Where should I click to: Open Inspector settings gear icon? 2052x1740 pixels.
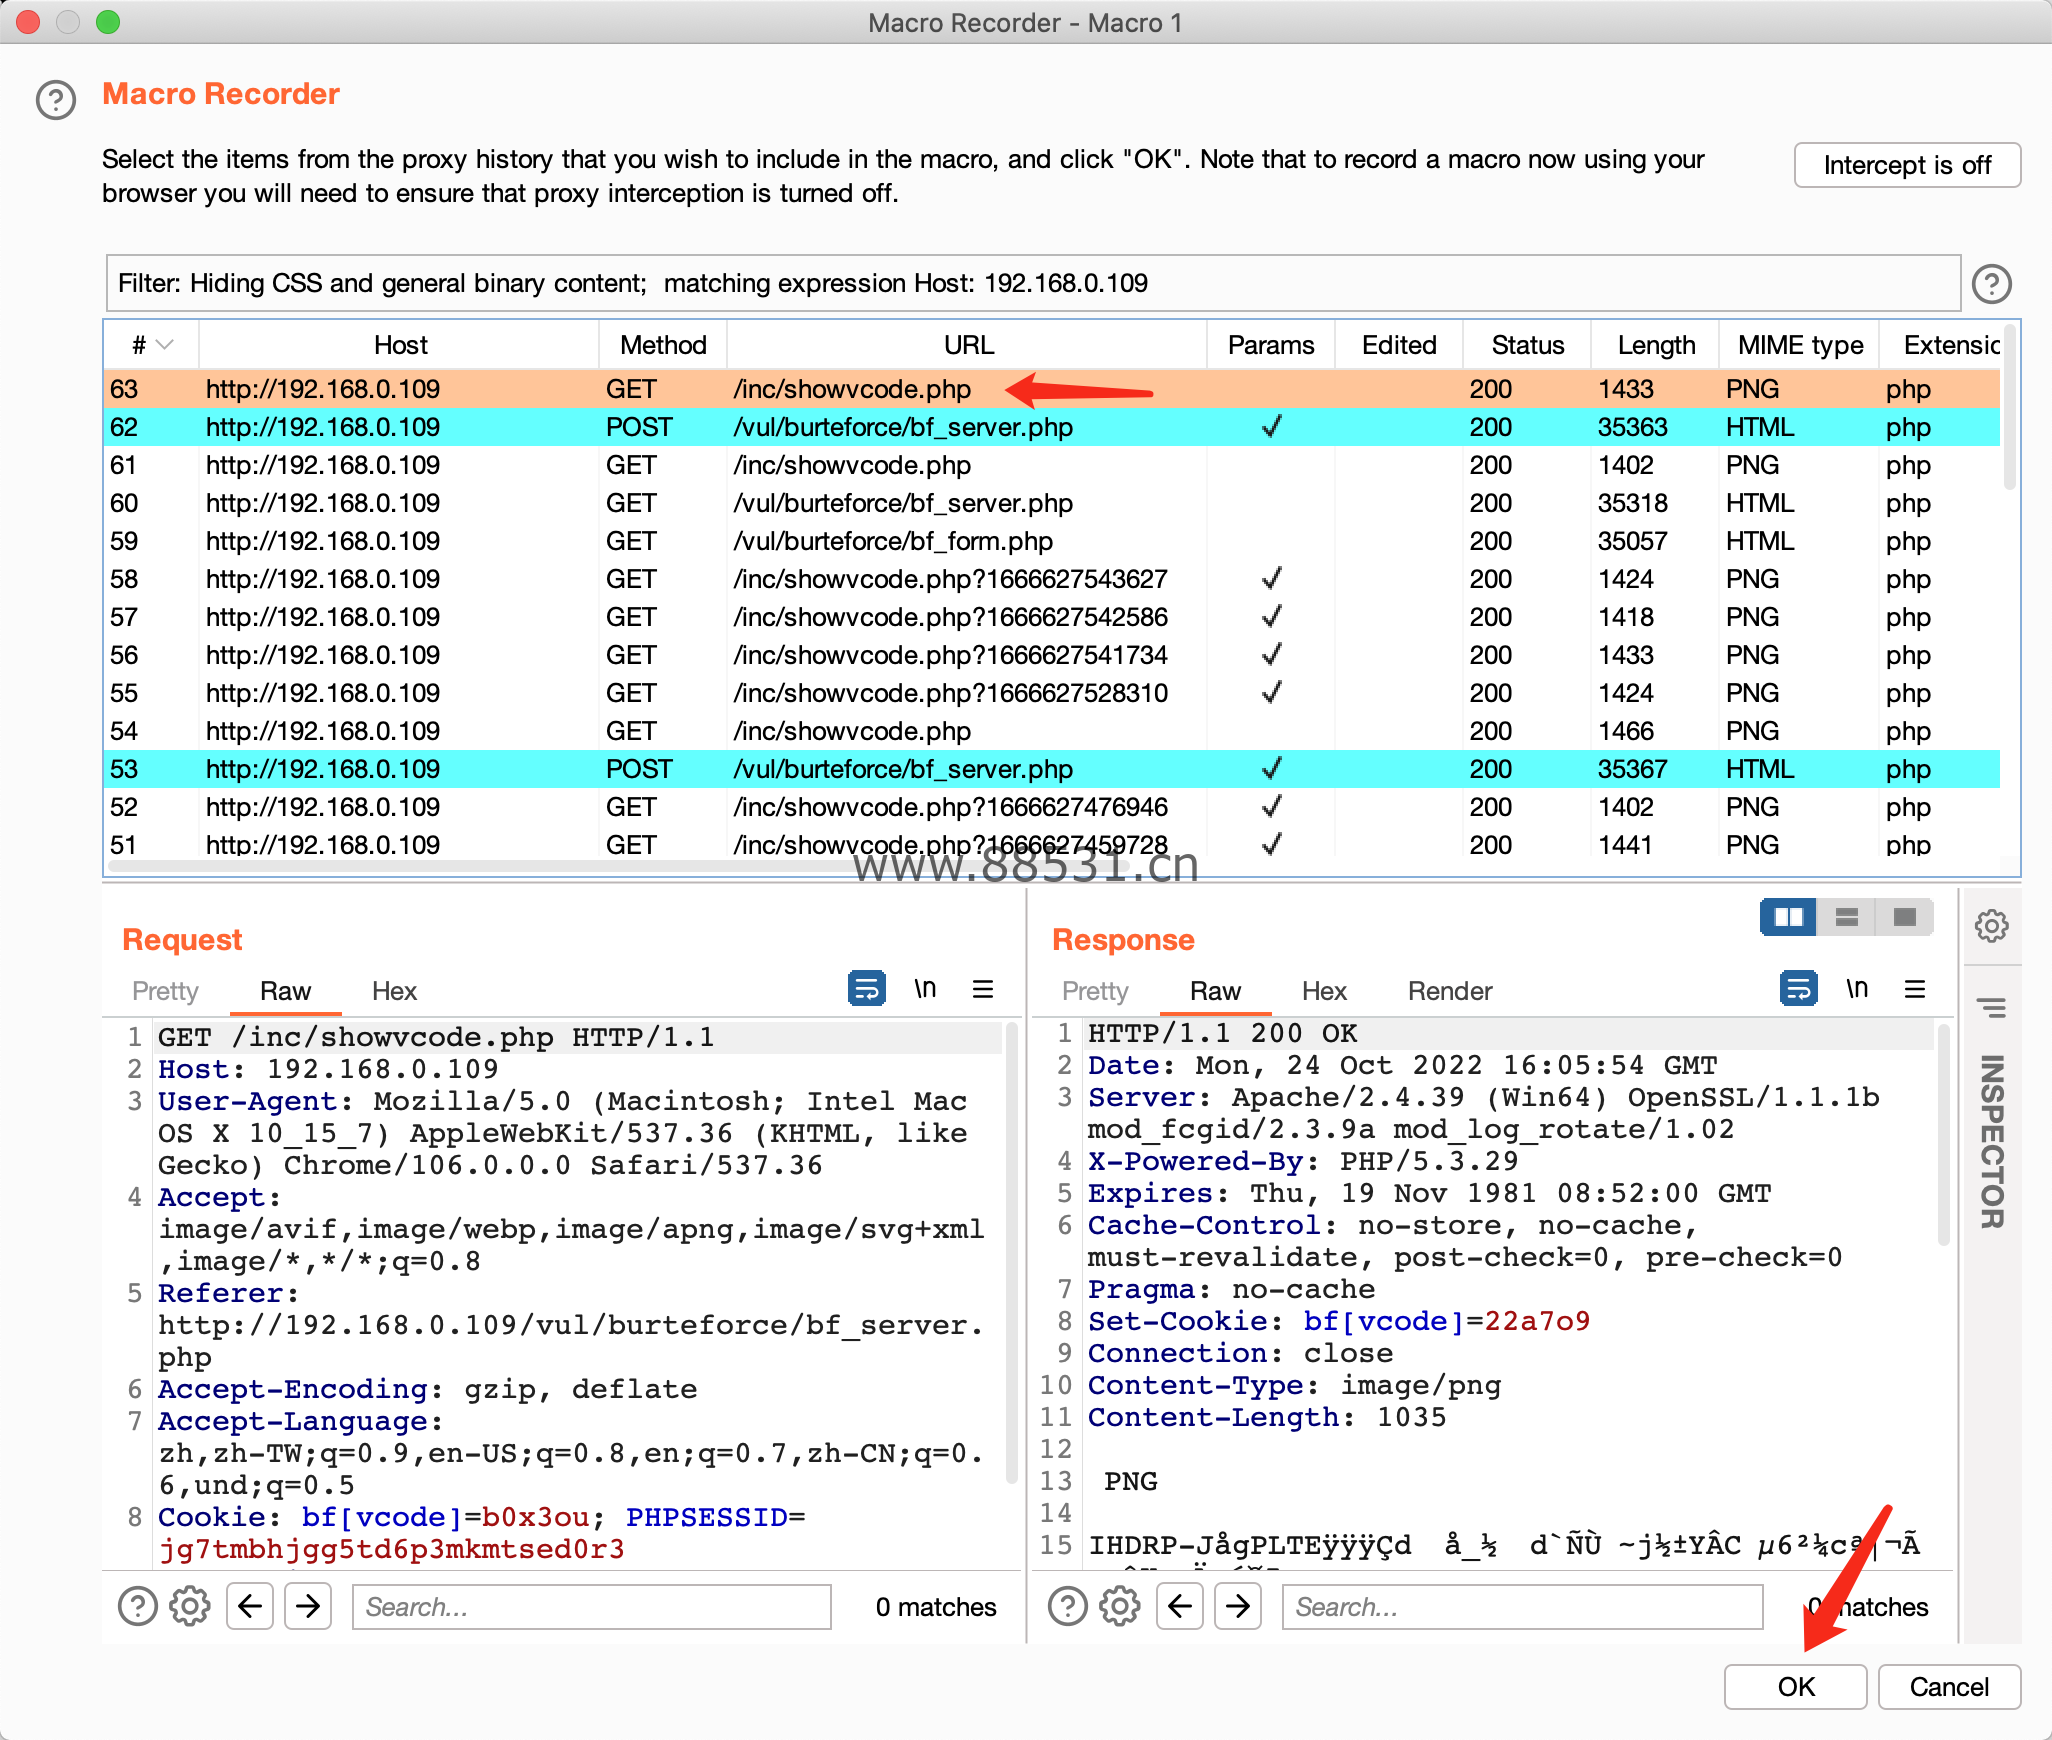pyautogui.click(x=1991, y=926)
